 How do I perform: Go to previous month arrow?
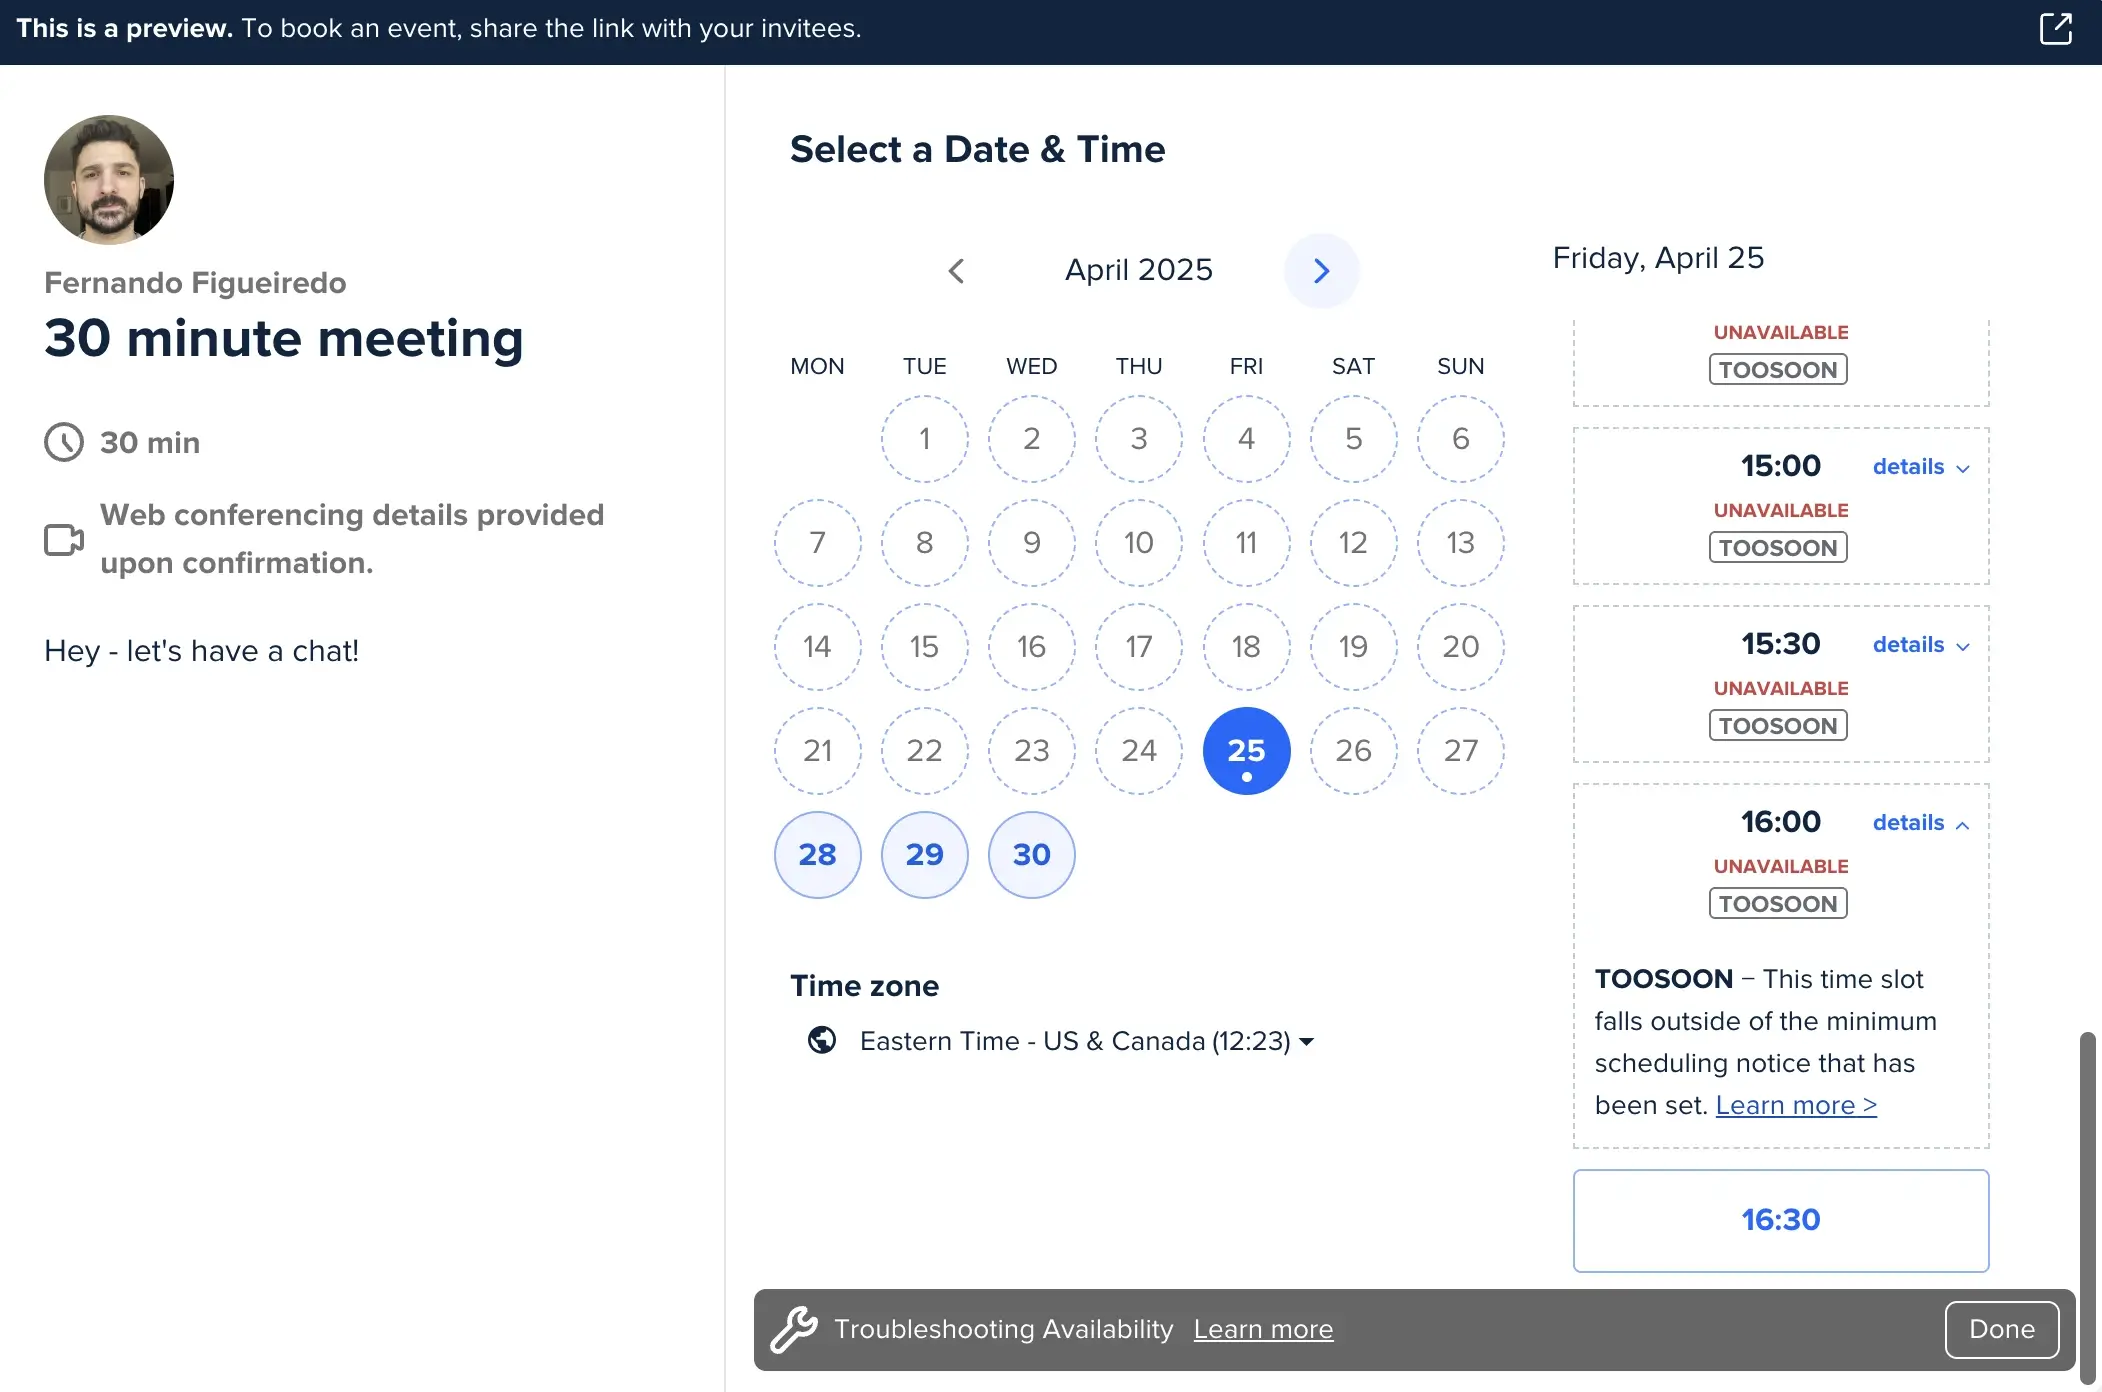point(956,271)
